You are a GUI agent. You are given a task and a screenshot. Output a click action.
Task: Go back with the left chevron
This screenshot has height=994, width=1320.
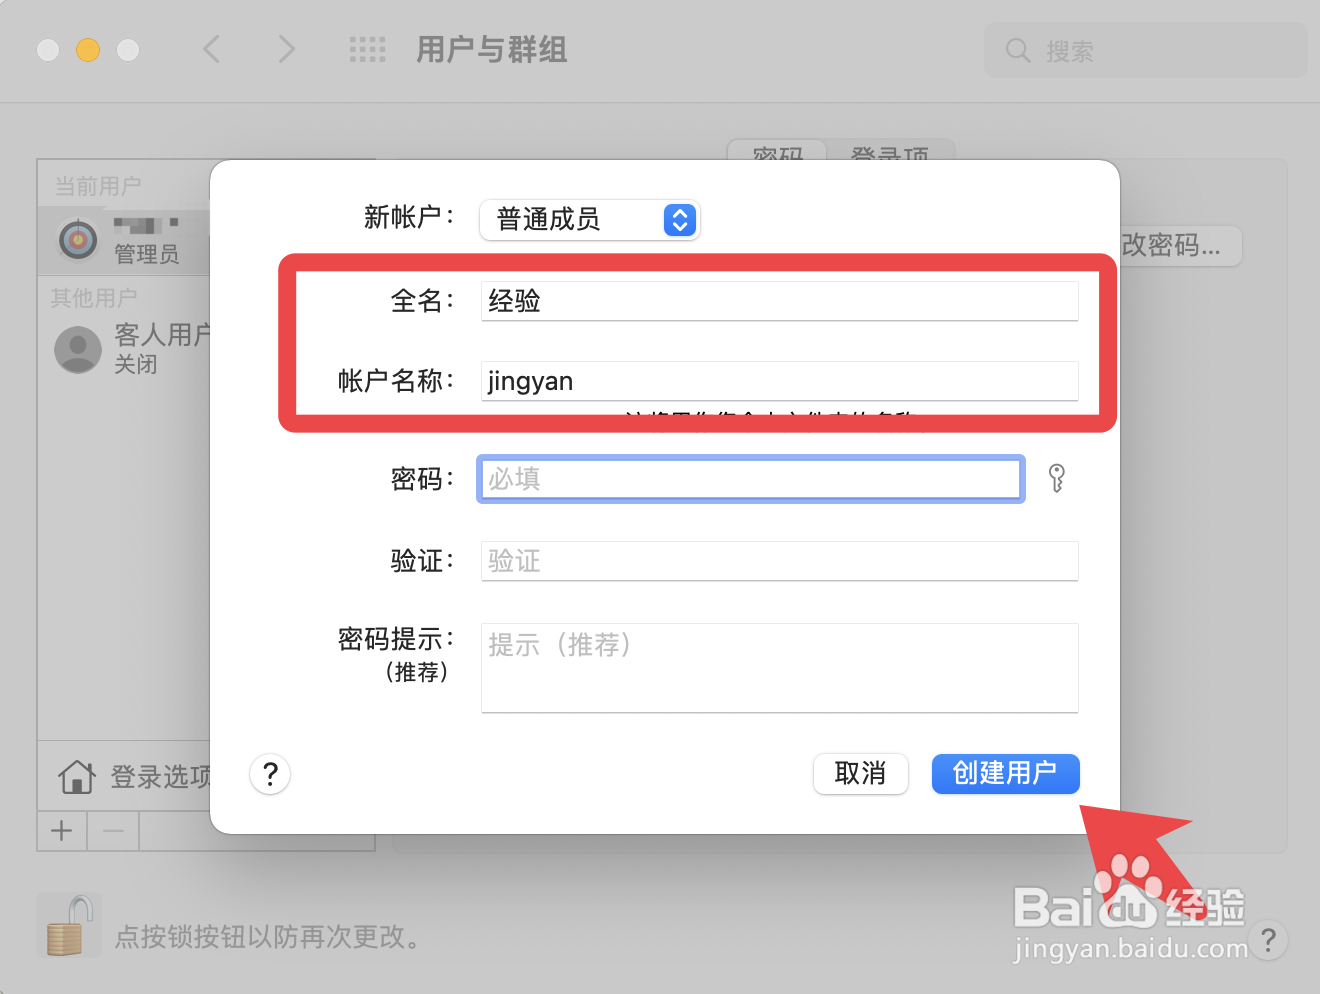[x=212, y=49]
